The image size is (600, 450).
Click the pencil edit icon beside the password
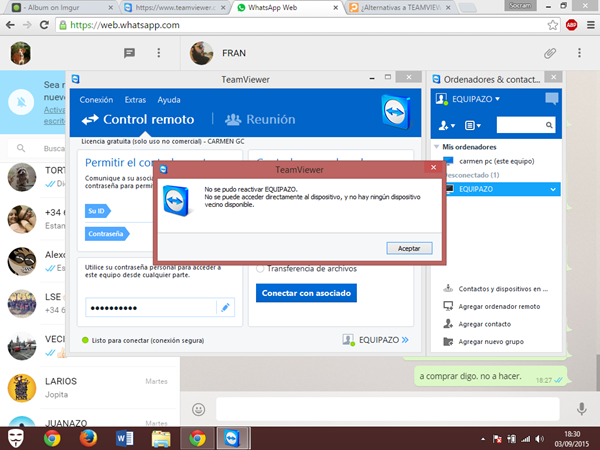[225, 307]
